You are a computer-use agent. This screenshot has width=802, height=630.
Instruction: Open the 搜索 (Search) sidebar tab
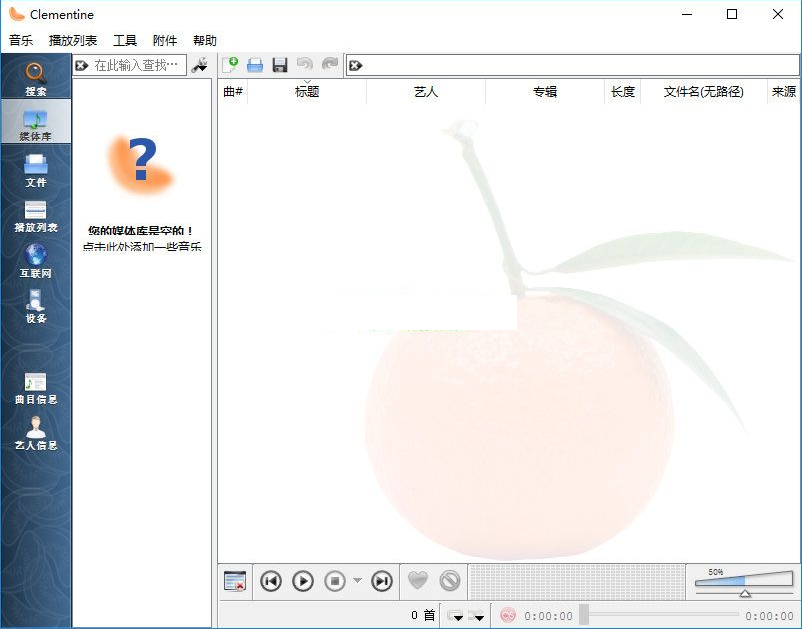coord(36,78)
